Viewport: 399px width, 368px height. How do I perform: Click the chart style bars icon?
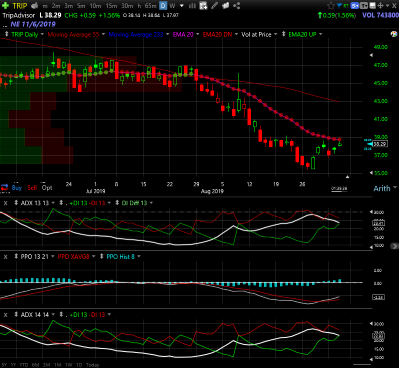(192, 6)
